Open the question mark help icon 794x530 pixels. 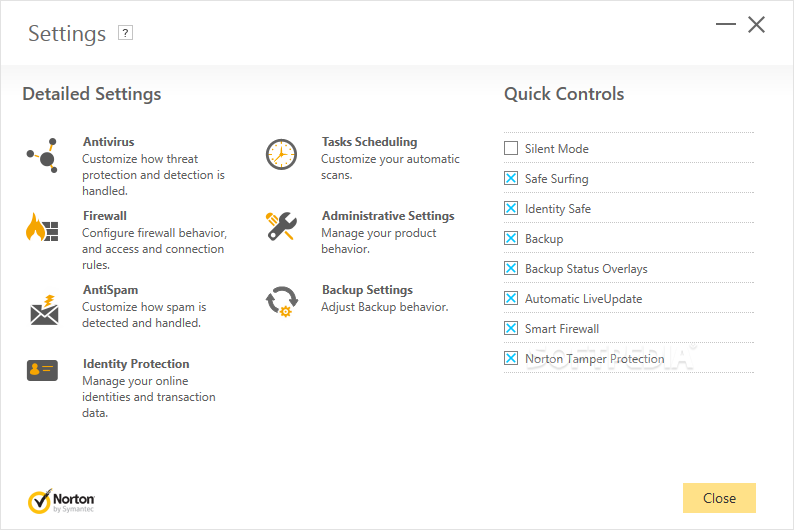[x=125, y=33]
